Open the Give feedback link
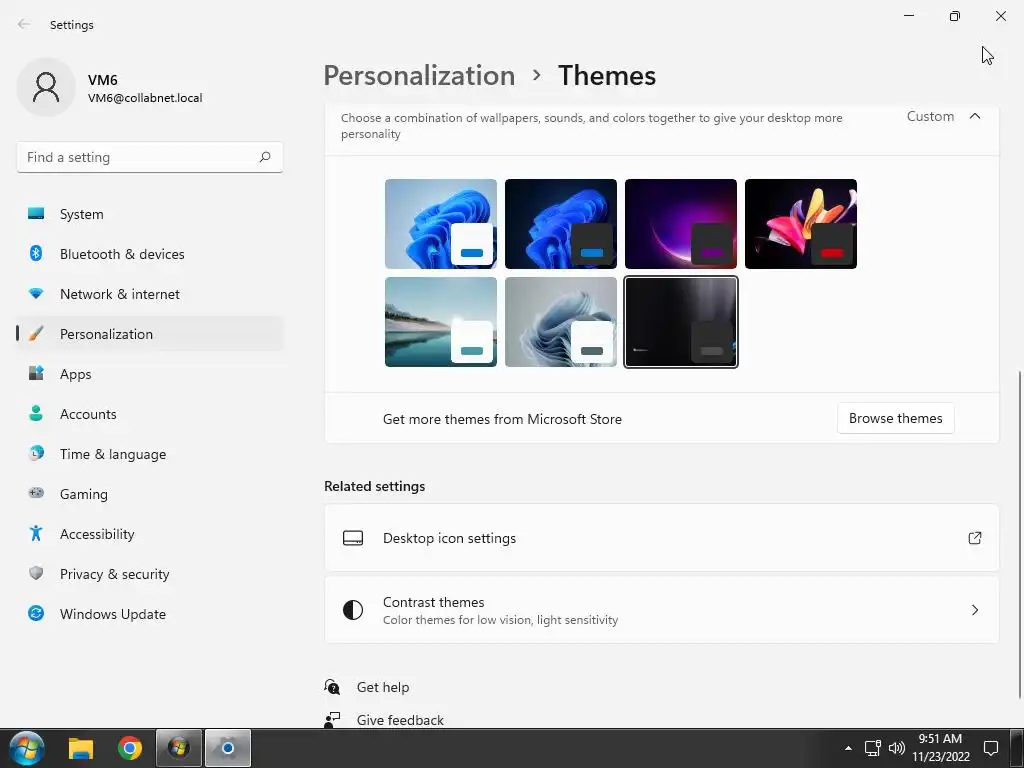Screen dimensions: 1024x768 pos(400,720)
